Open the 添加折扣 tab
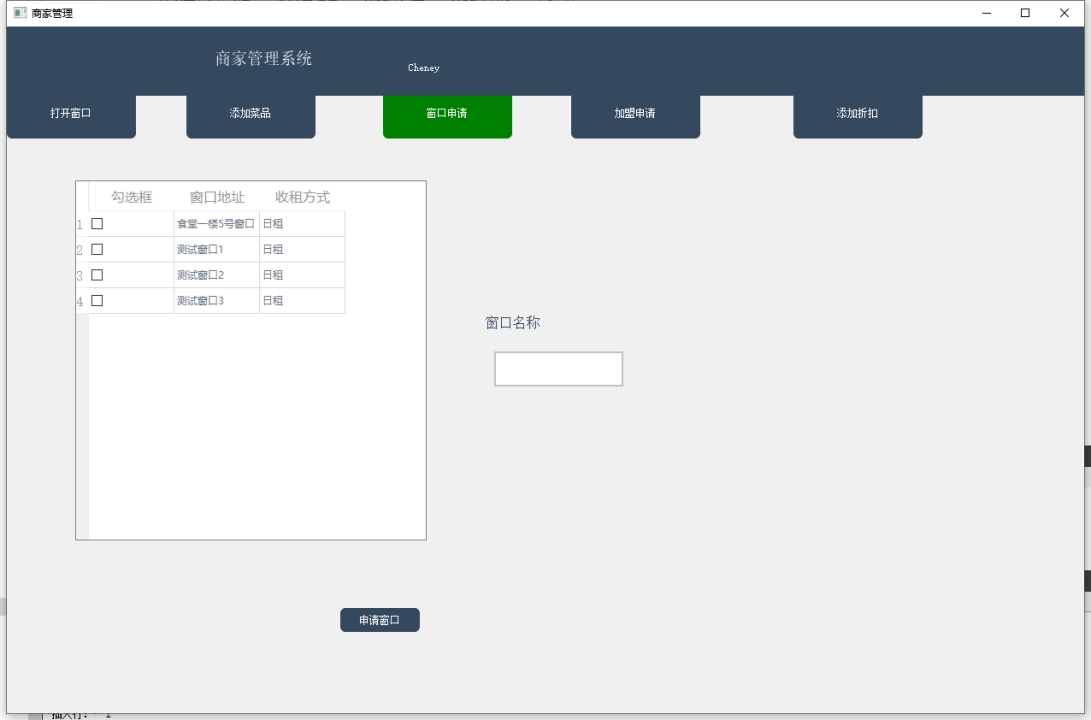 858,116
